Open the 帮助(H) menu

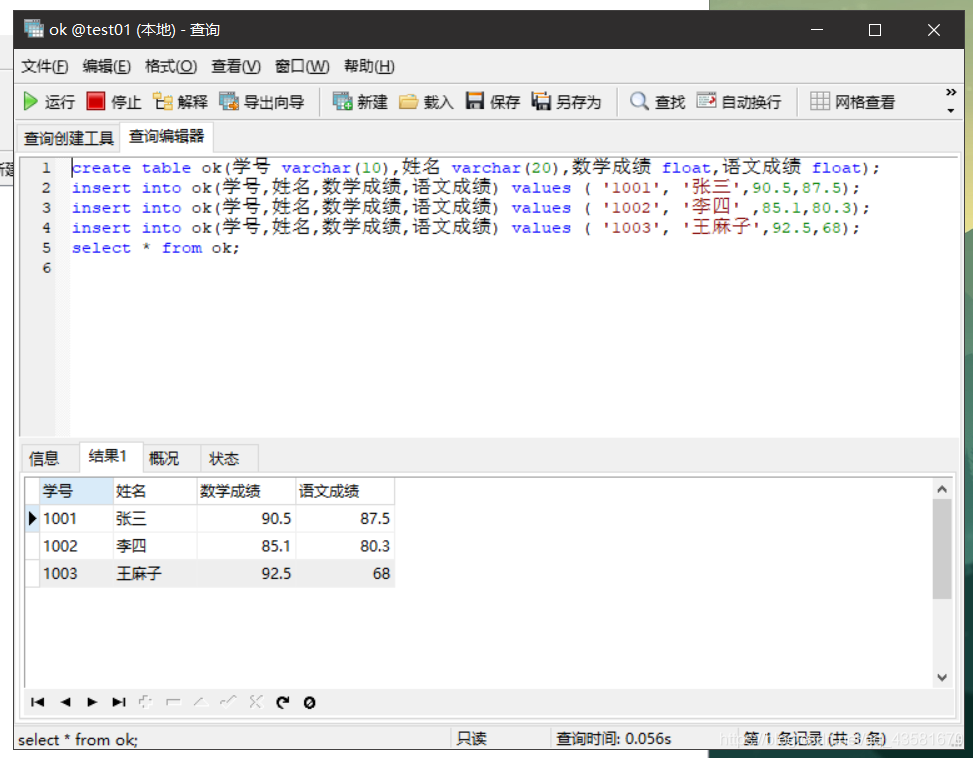click(x=368, y=66)
